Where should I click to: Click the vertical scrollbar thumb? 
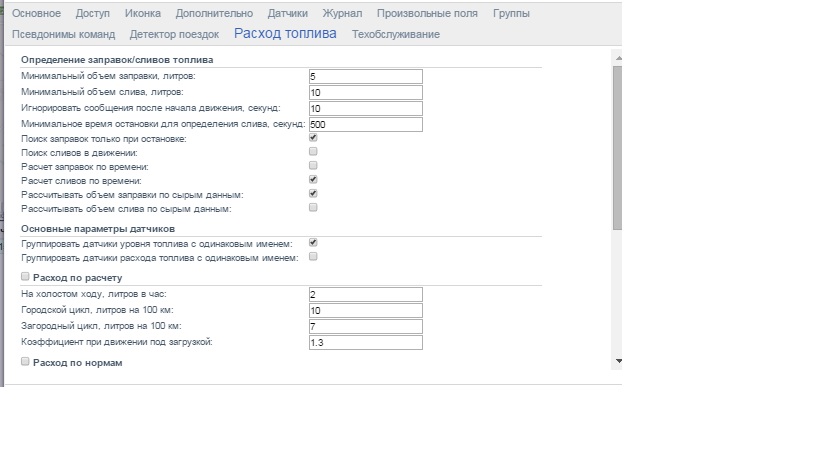click(x=617, y=150)
